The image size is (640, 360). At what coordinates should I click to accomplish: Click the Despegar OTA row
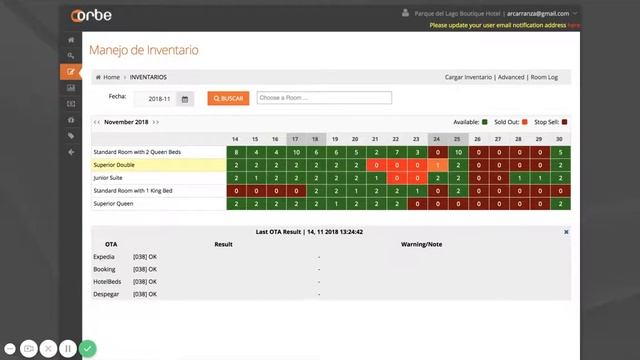(331, 294)
